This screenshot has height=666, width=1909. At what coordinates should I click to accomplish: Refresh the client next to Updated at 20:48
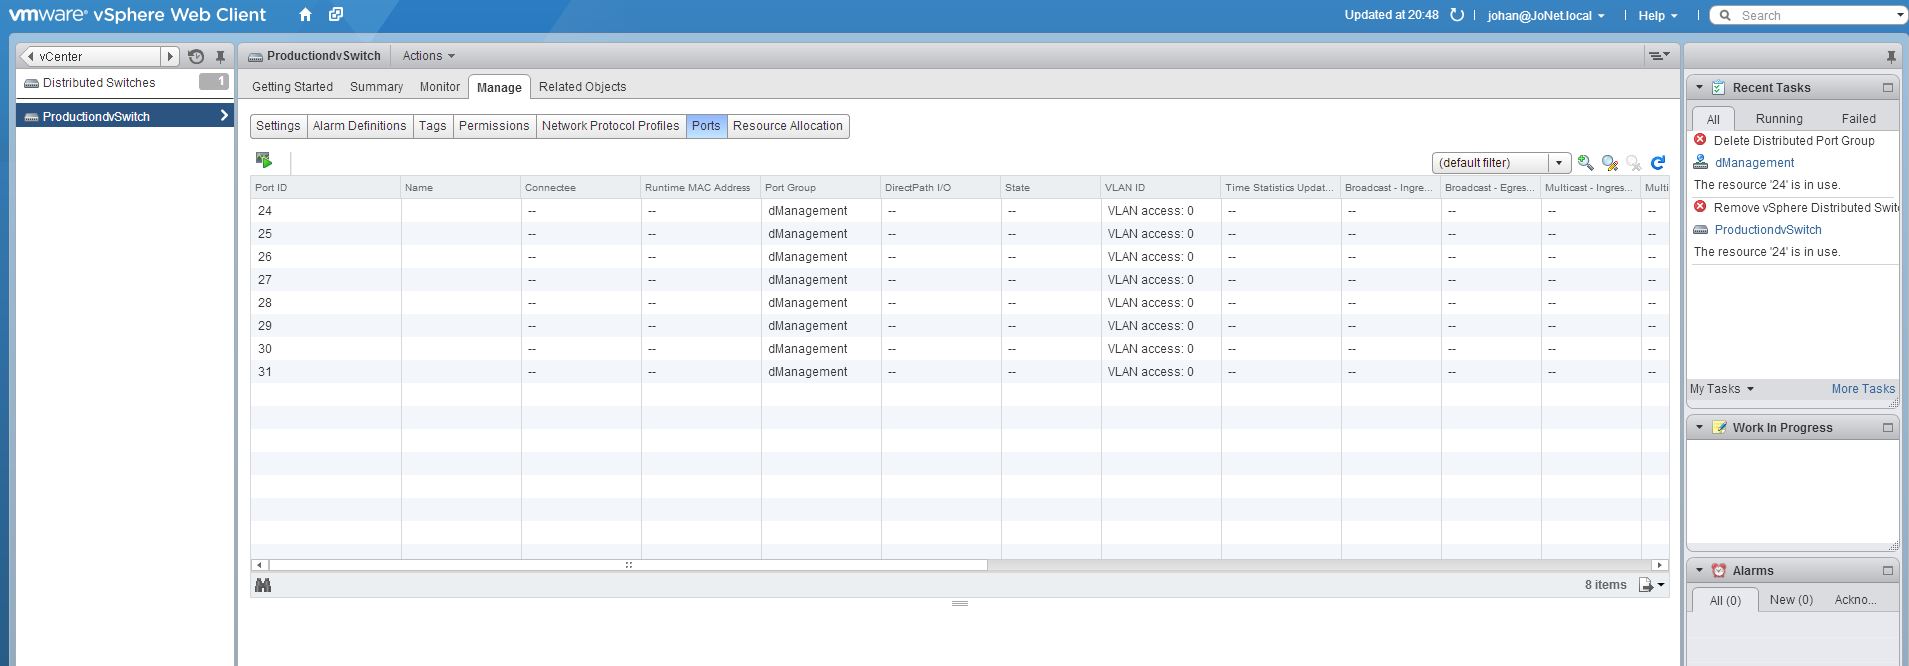1457,15
